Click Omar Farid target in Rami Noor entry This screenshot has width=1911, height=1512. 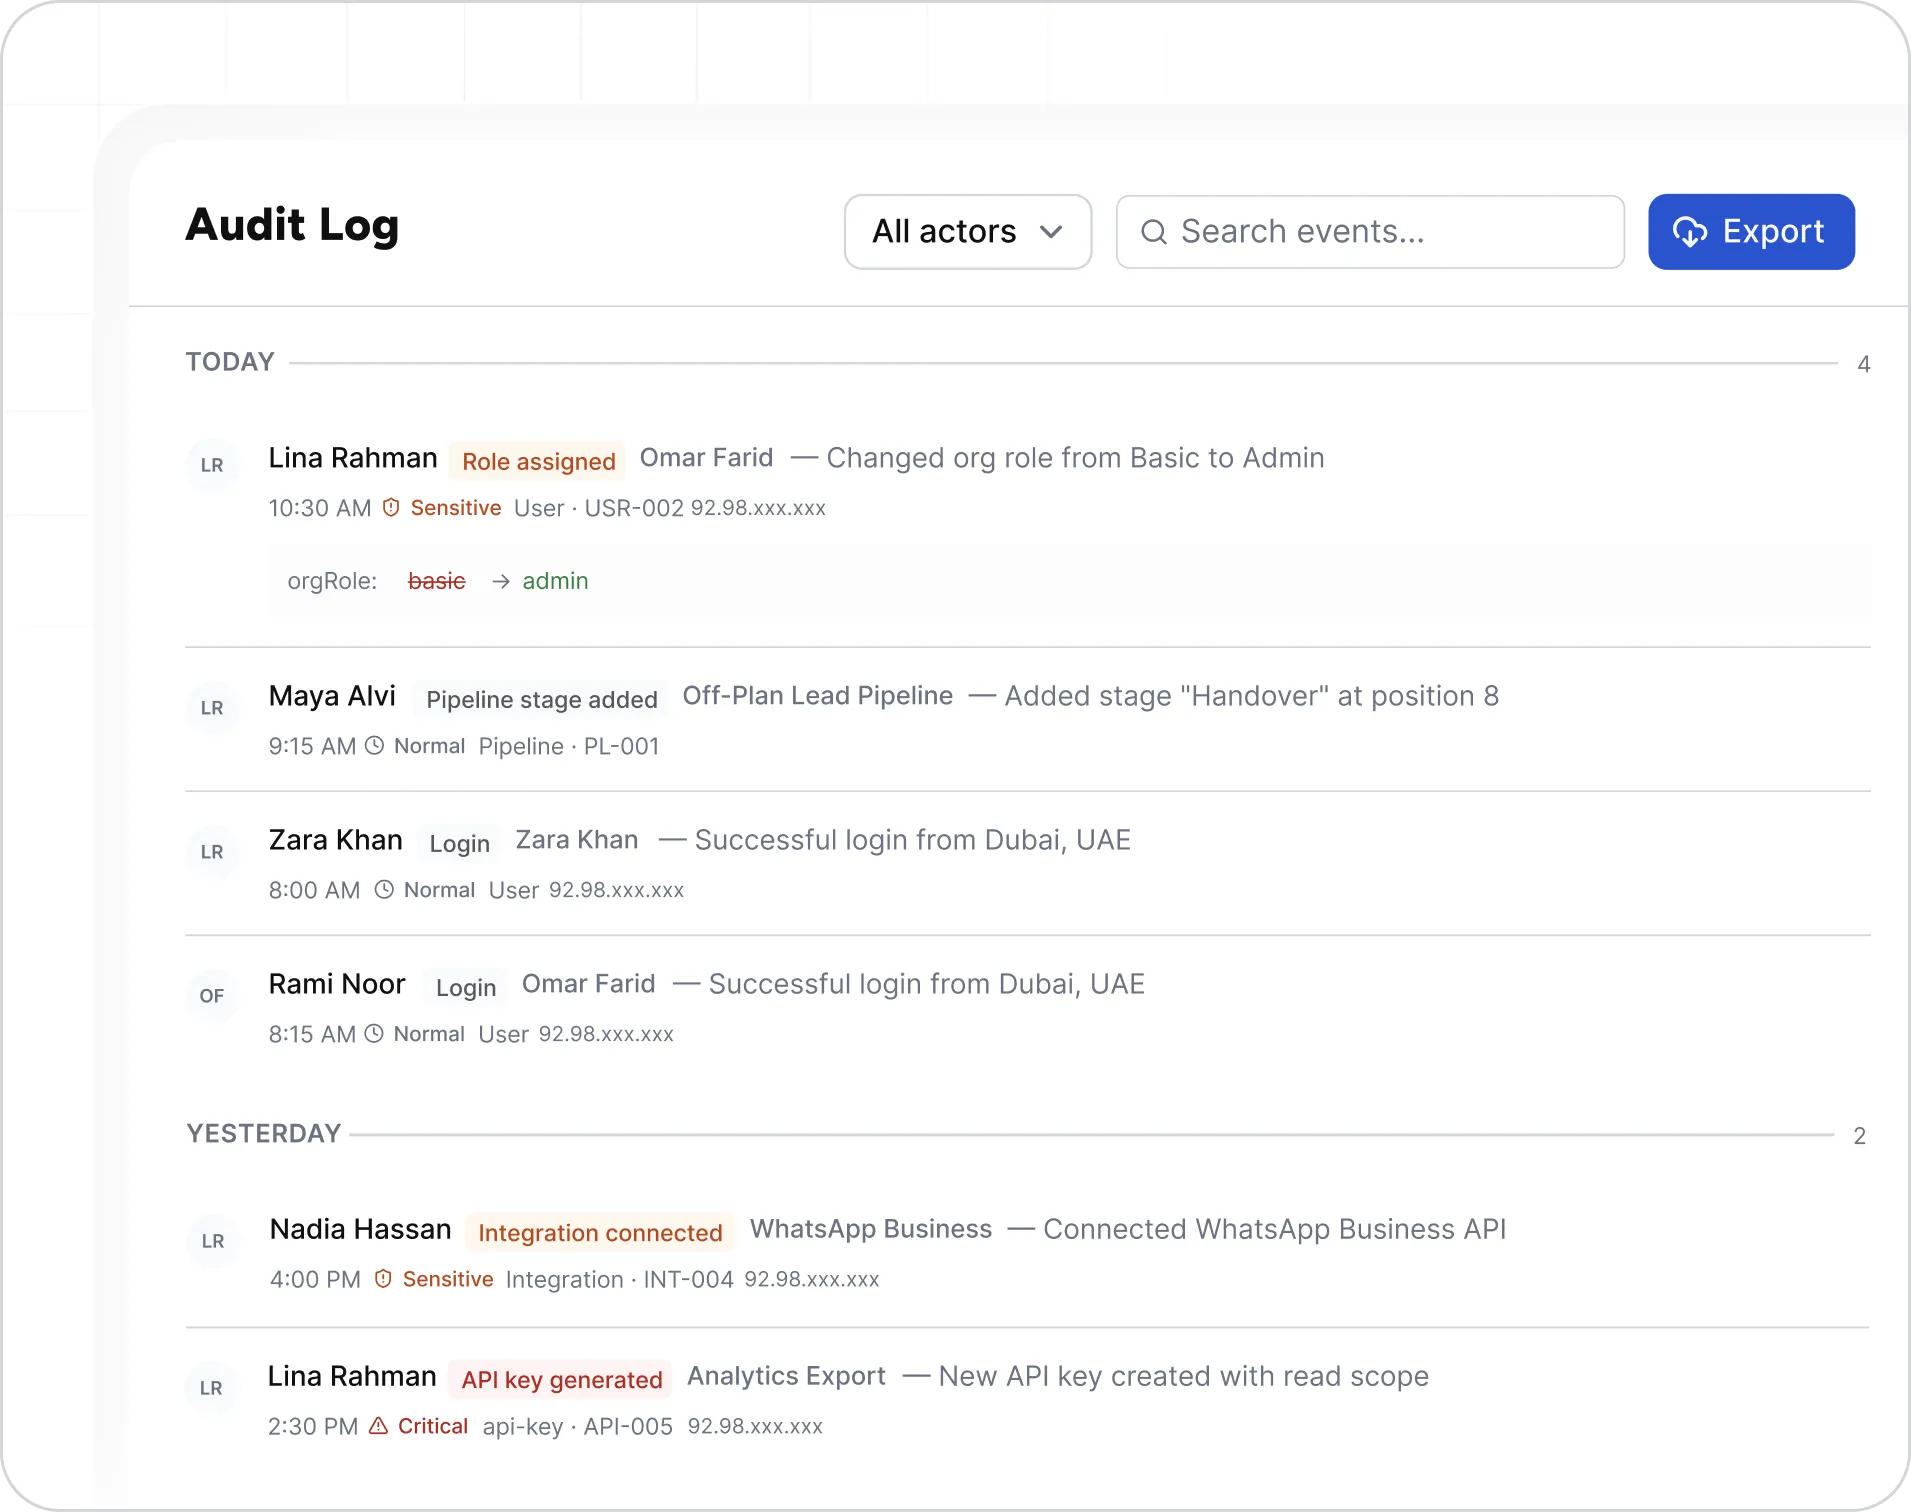589,984
